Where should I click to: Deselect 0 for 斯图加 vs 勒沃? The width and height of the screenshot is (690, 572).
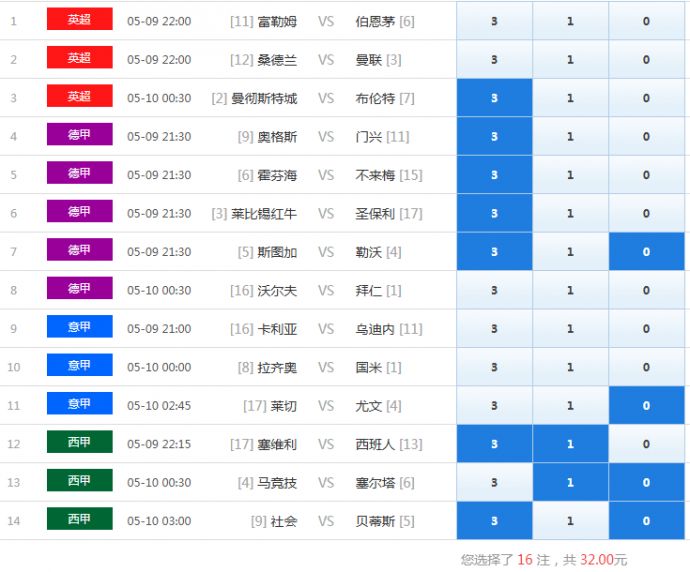click(x=646, y=252)
